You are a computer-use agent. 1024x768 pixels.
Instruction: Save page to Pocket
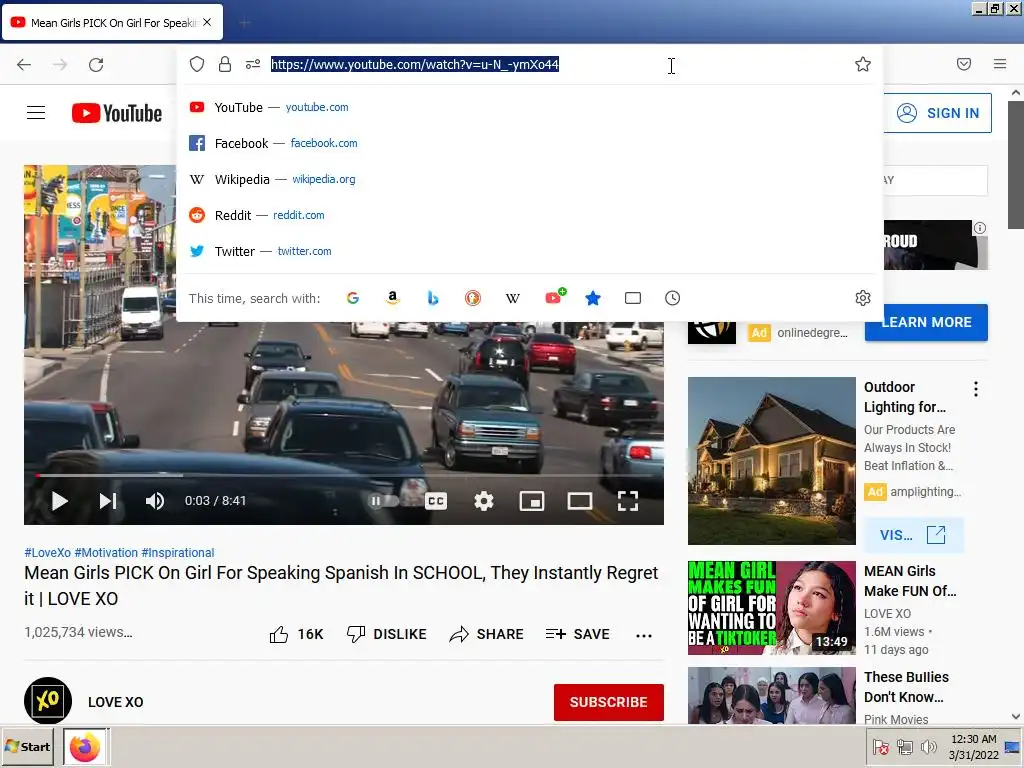coord(964,64)
